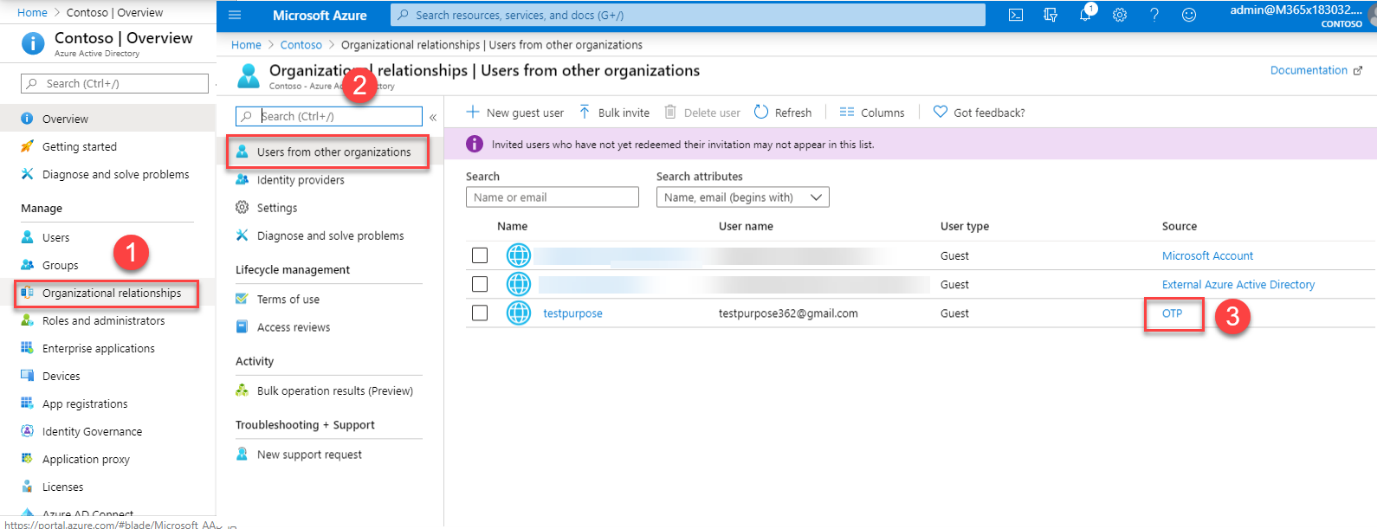Click New guest user button
Image resolution: width=1377 pixels, height=529 pixels.
[x=515, y=113]
